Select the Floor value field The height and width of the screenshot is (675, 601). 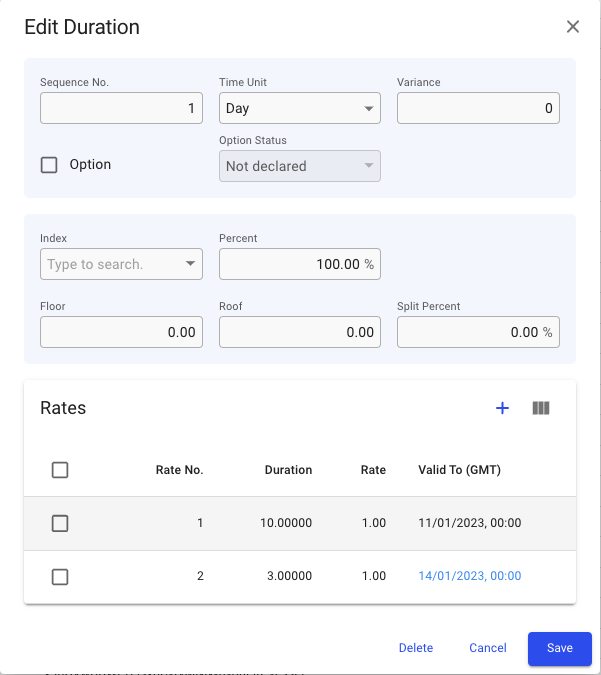[x=121, y=332]
